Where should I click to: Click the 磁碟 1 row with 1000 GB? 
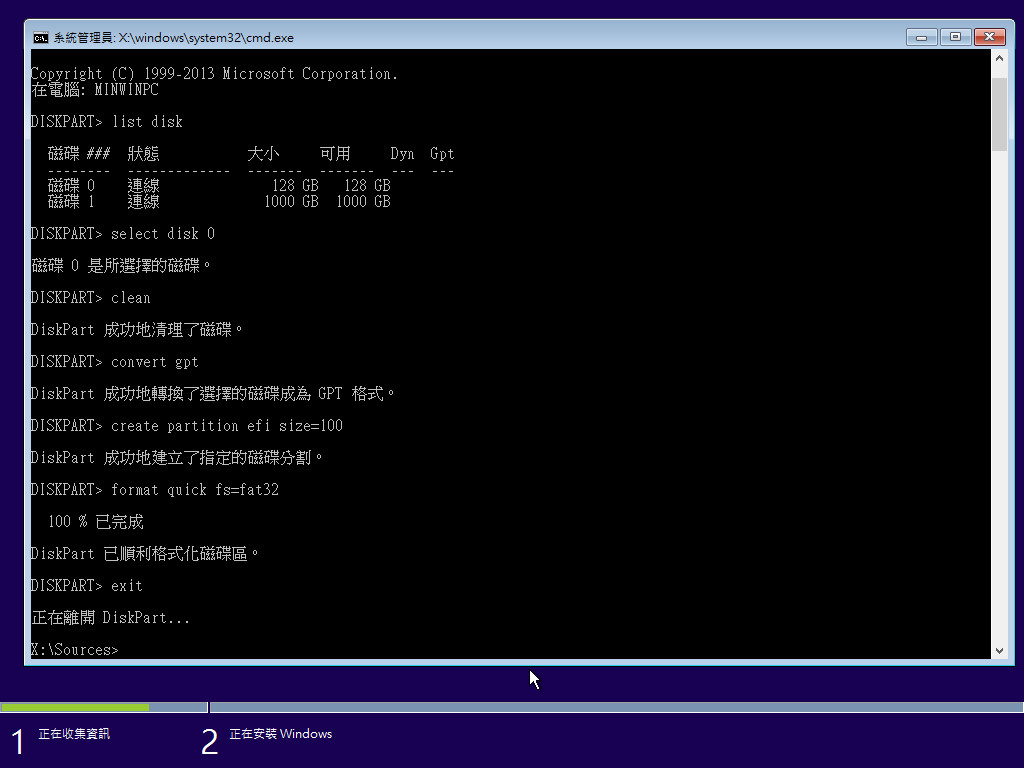click(x=219, y=201)
